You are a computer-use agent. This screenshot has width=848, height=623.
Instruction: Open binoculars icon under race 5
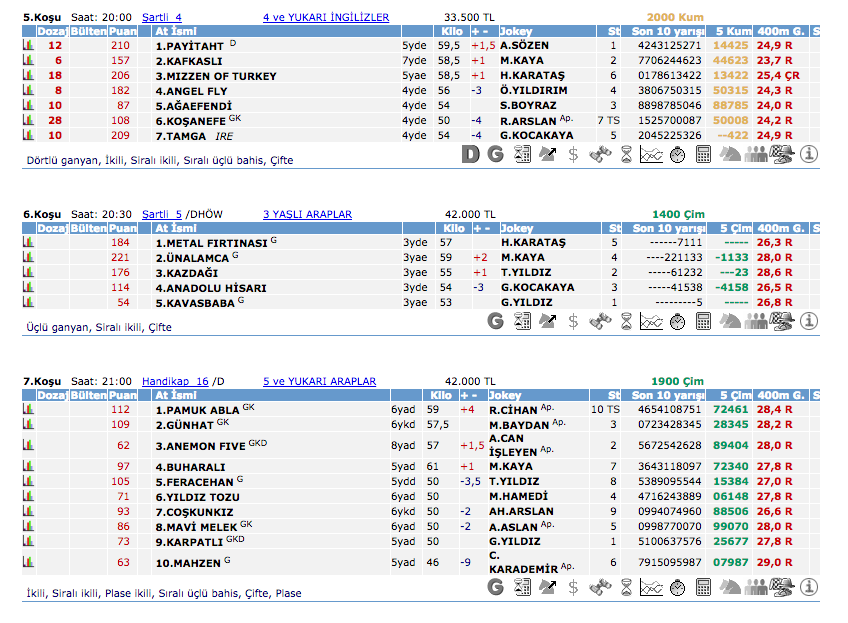(599, 154)
